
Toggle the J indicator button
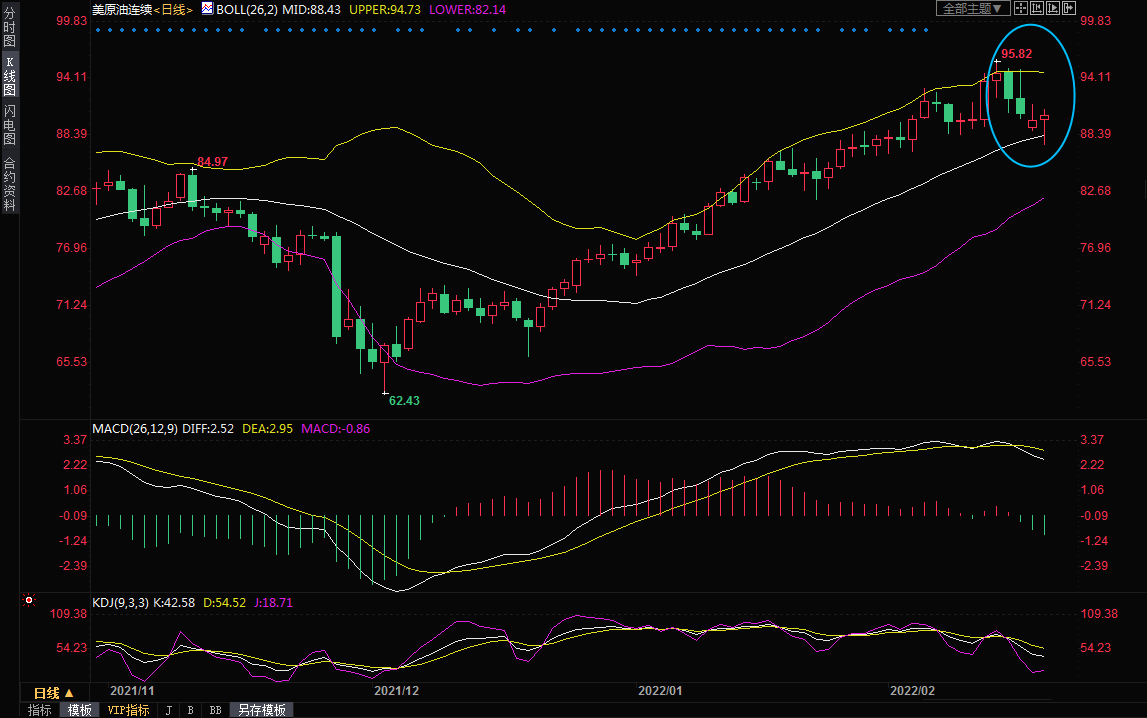(168, 710)
